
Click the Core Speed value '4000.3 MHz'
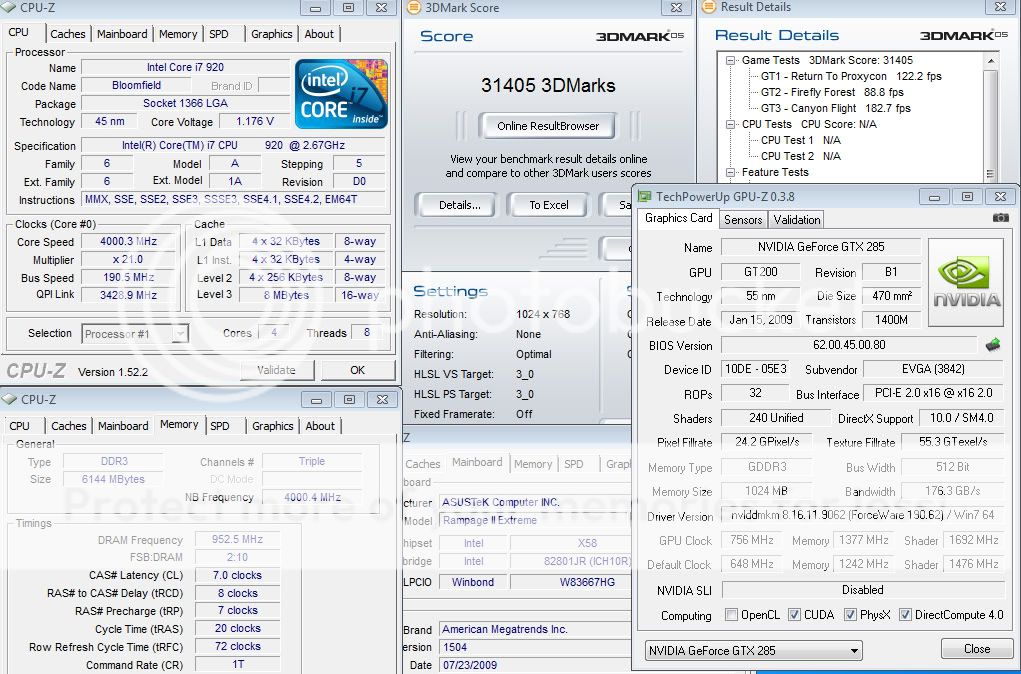[128, 242]
